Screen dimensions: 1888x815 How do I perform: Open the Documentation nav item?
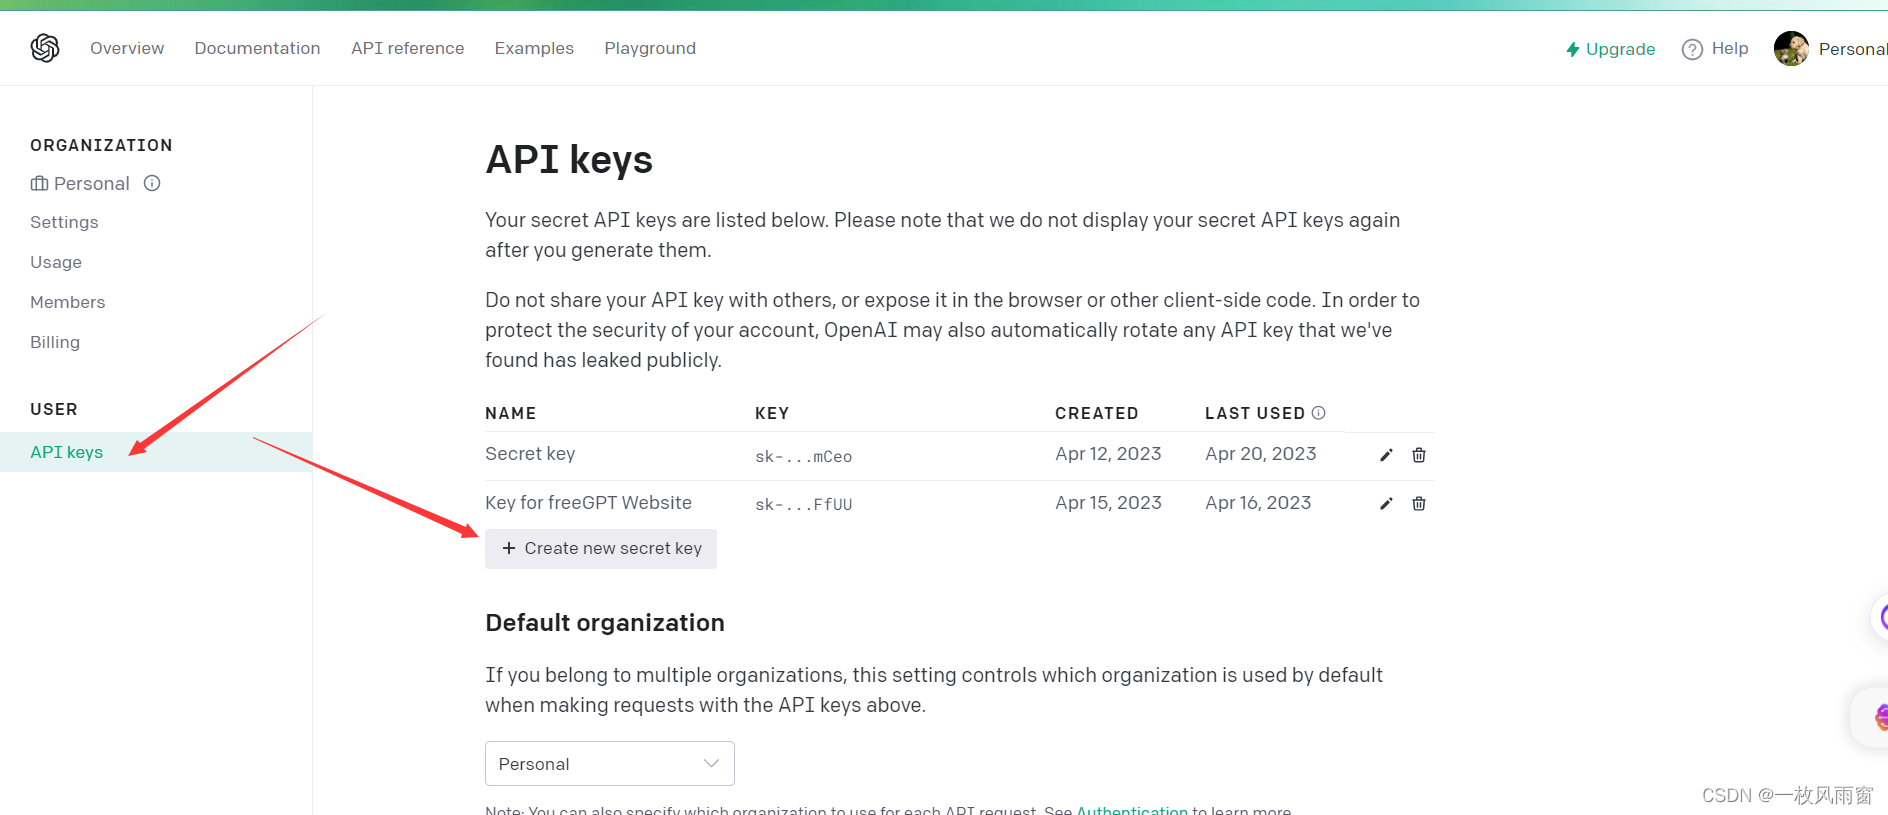pyautogui.click(x=257, y=48)
